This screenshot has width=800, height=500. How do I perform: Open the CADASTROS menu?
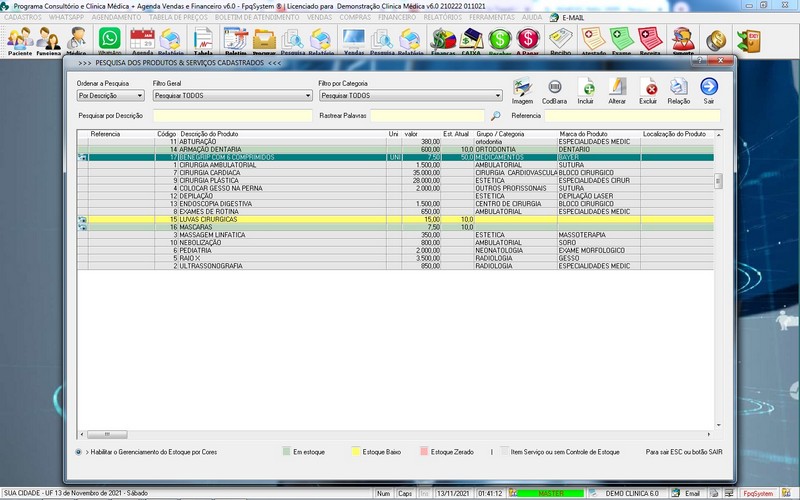point(22,17)
